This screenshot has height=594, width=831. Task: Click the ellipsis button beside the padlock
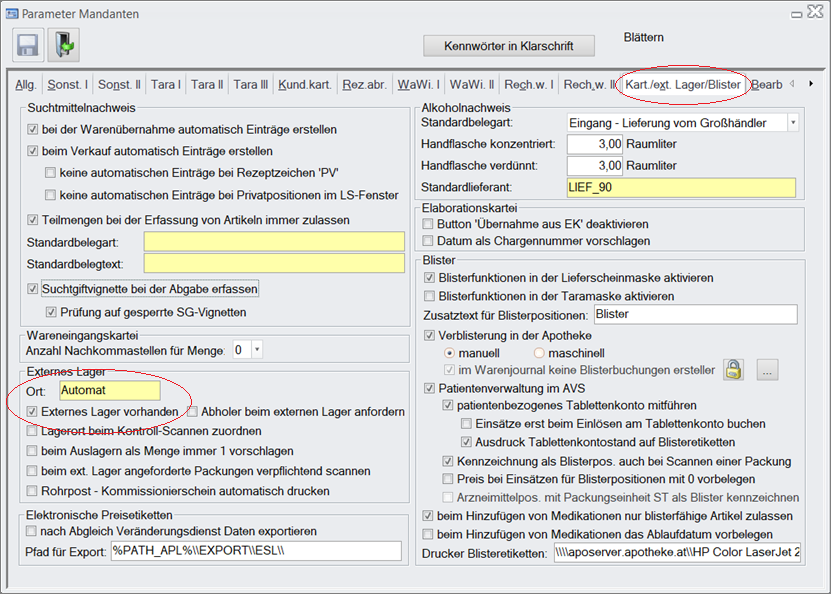pyautogui.click(x=767, y=370)
